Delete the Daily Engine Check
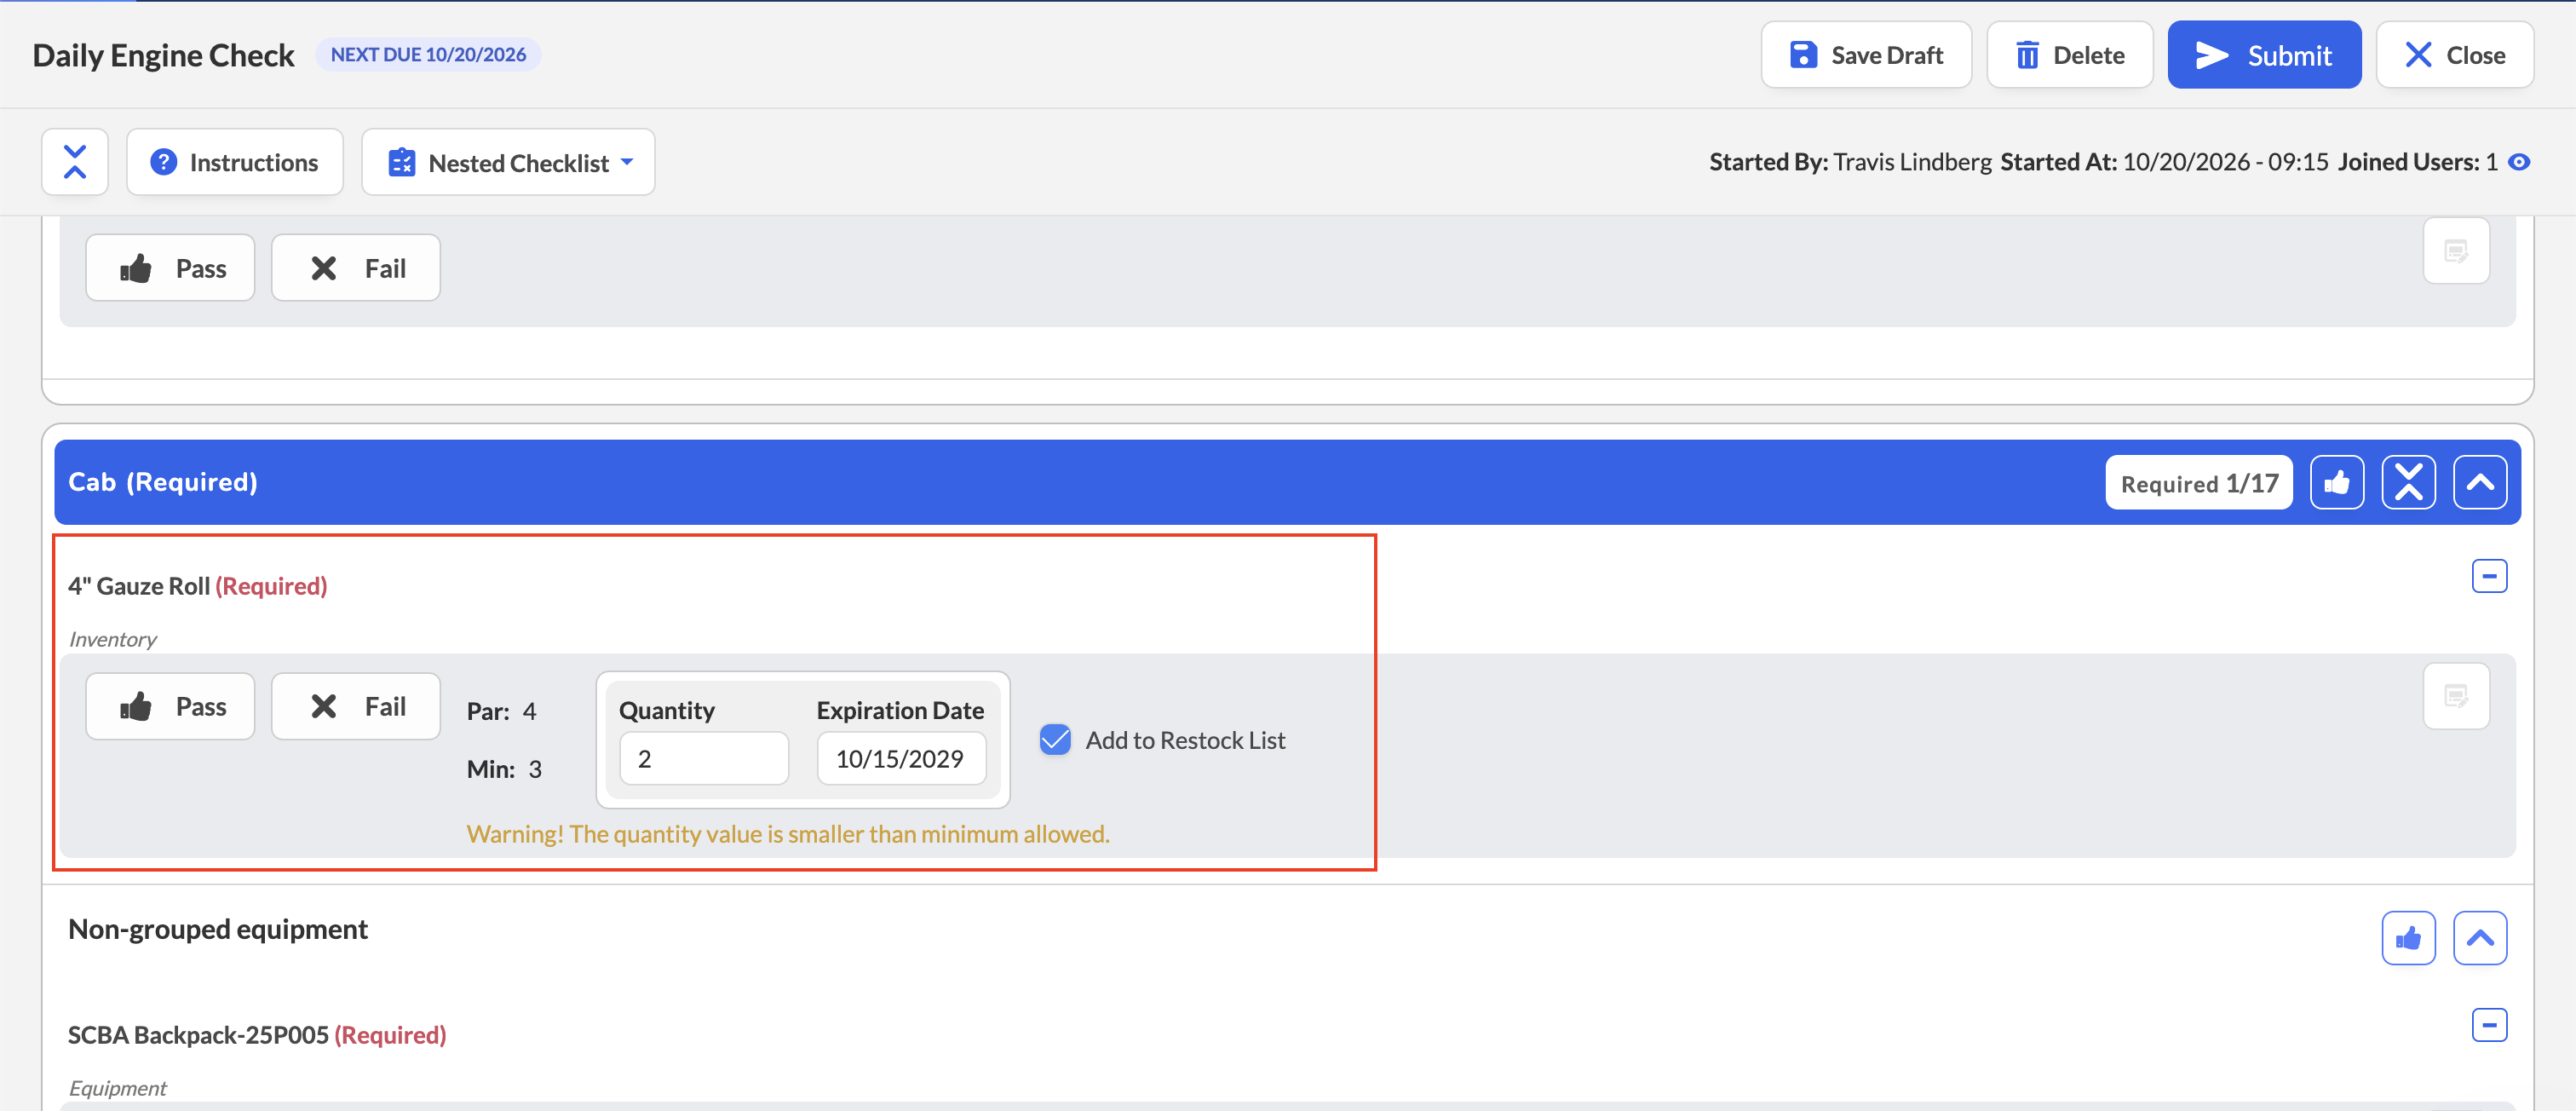Screen dimensions: 2576x1111 click(x=2069, y=55)
